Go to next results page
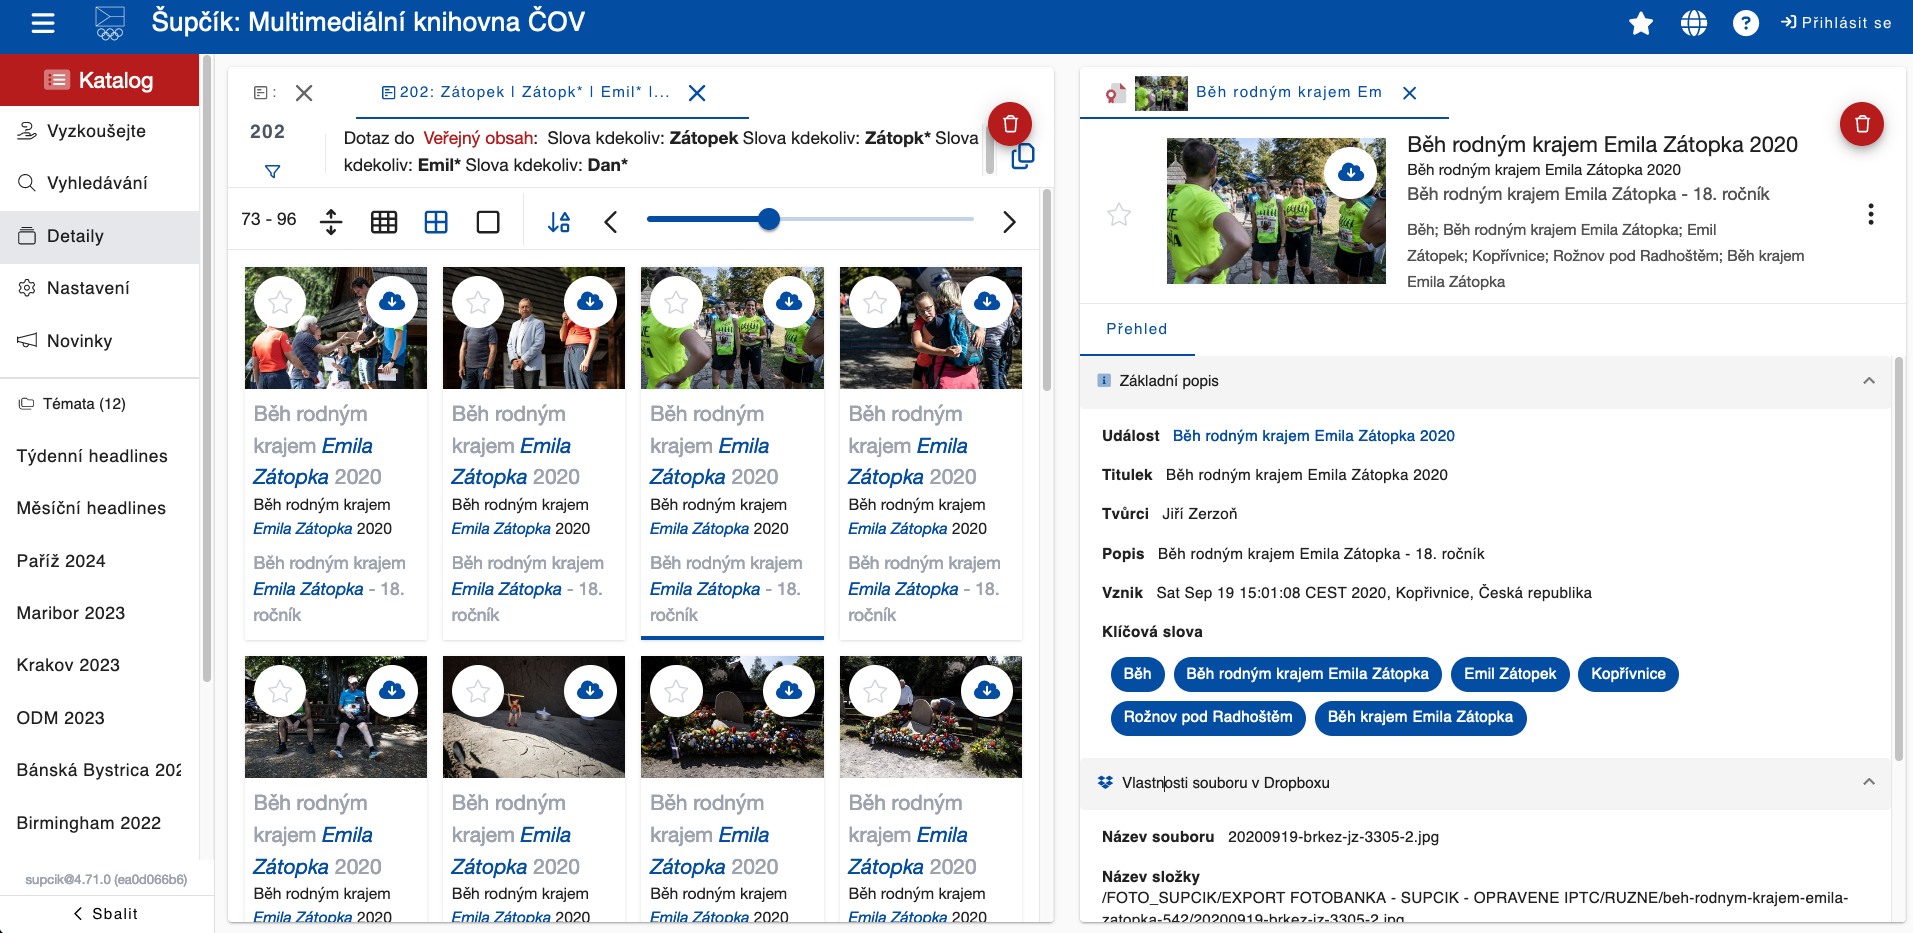The height and width of the screenshot is (933, 1913). (1009, 222)
